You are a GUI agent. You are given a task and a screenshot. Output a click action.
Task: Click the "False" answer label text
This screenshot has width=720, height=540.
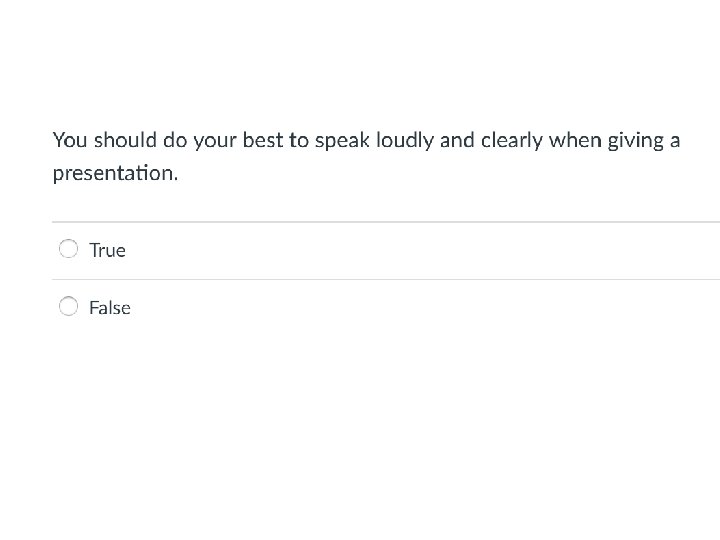coord(110,308)
